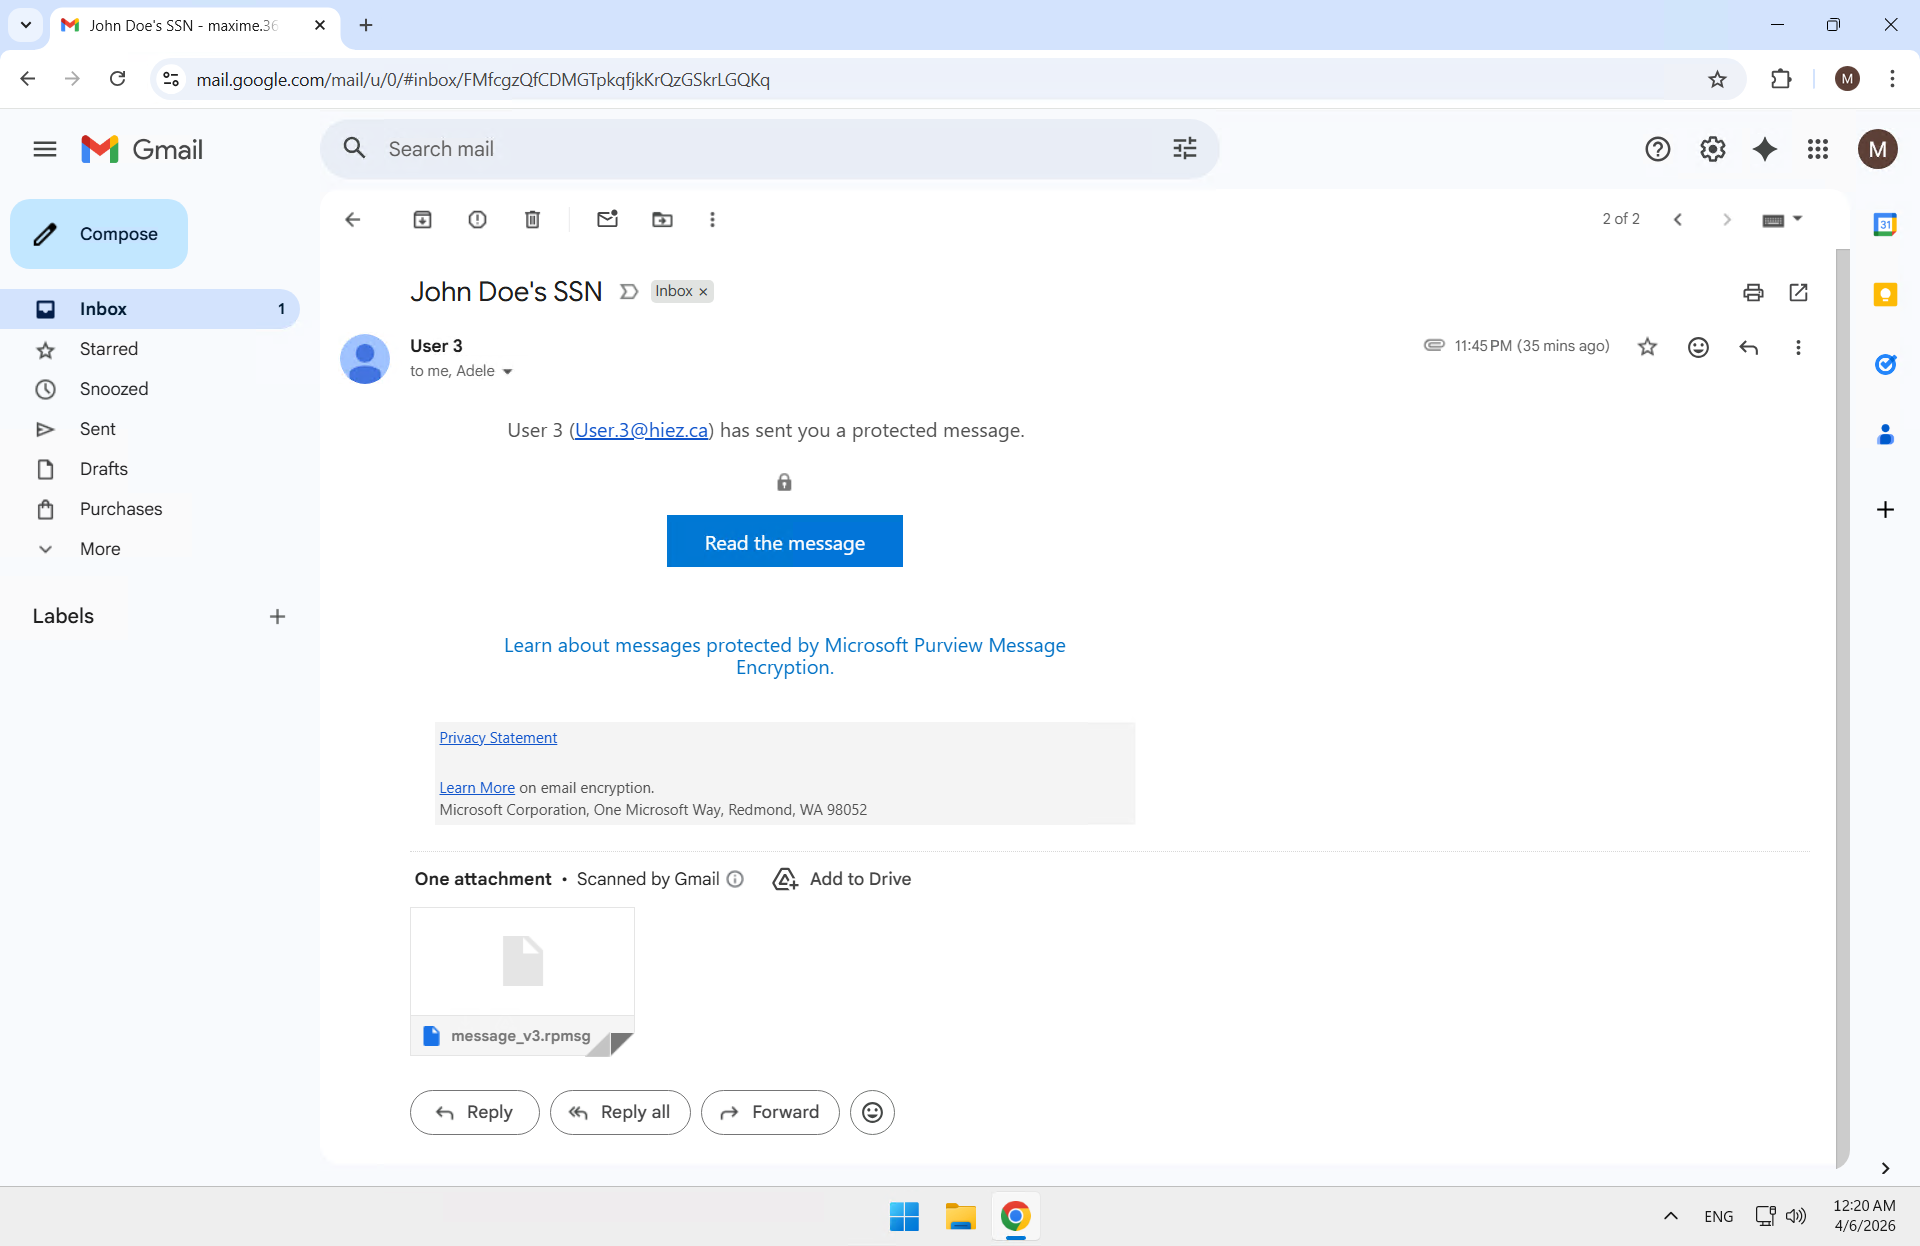Screen dimensions: 1920x1246
Task: Add an emoji reaction beside timestamp
Action: coord(1698,347)
